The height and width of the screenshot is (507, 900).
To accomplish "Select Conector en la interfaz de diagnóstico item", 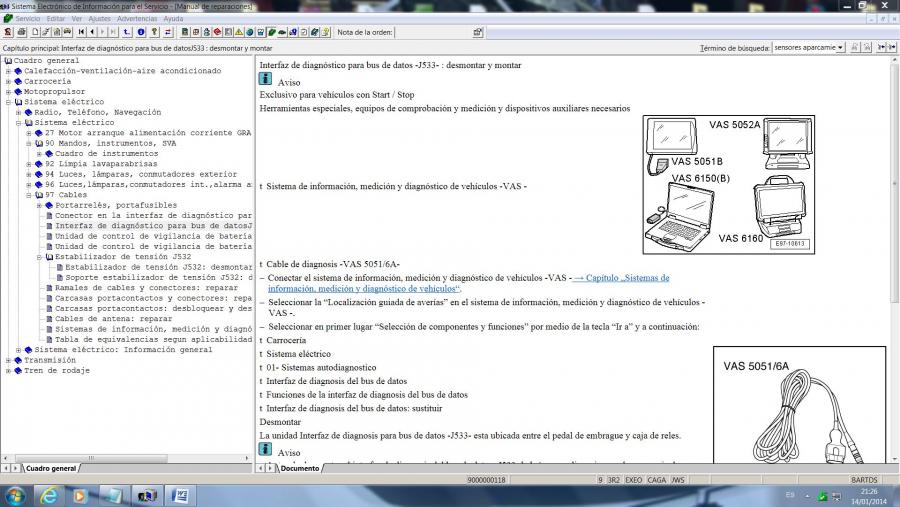I will [x=153, y=215].
